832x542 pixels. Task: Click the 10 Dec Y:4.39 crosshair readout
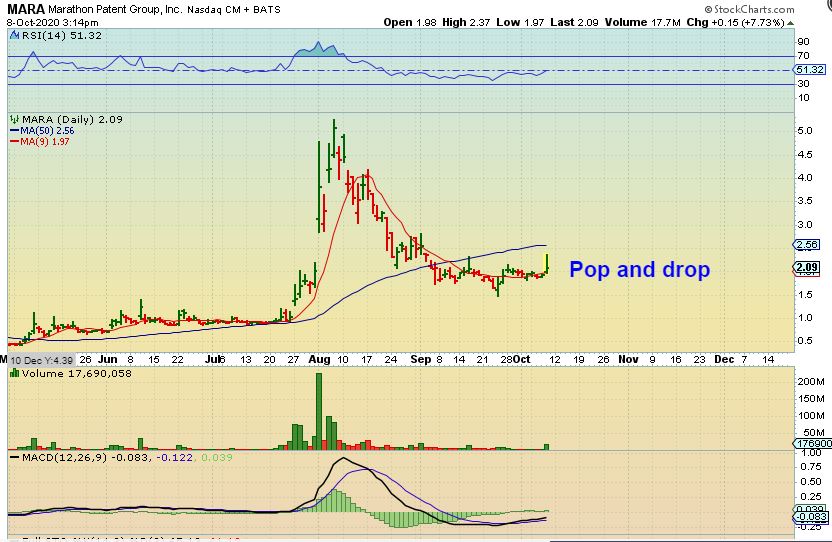pyautogui.click(x=41, y=360)
